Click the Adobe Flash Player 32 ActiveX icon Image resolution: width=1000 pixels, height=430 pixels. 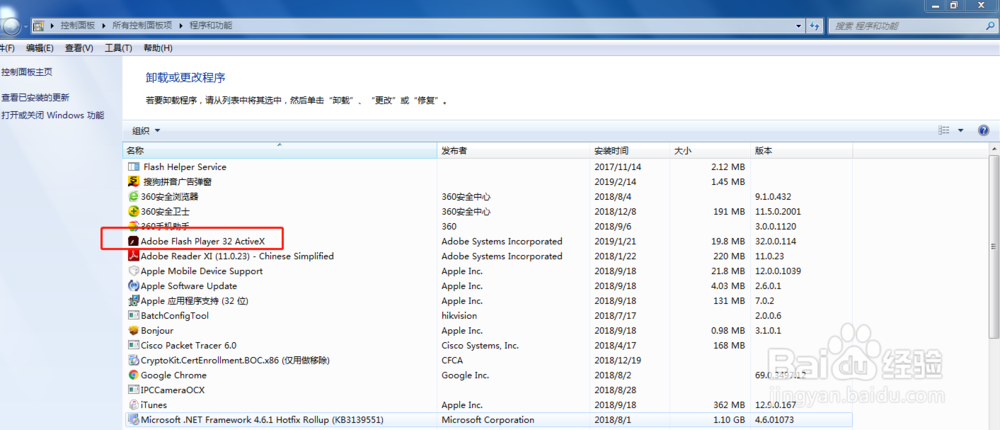133,241
